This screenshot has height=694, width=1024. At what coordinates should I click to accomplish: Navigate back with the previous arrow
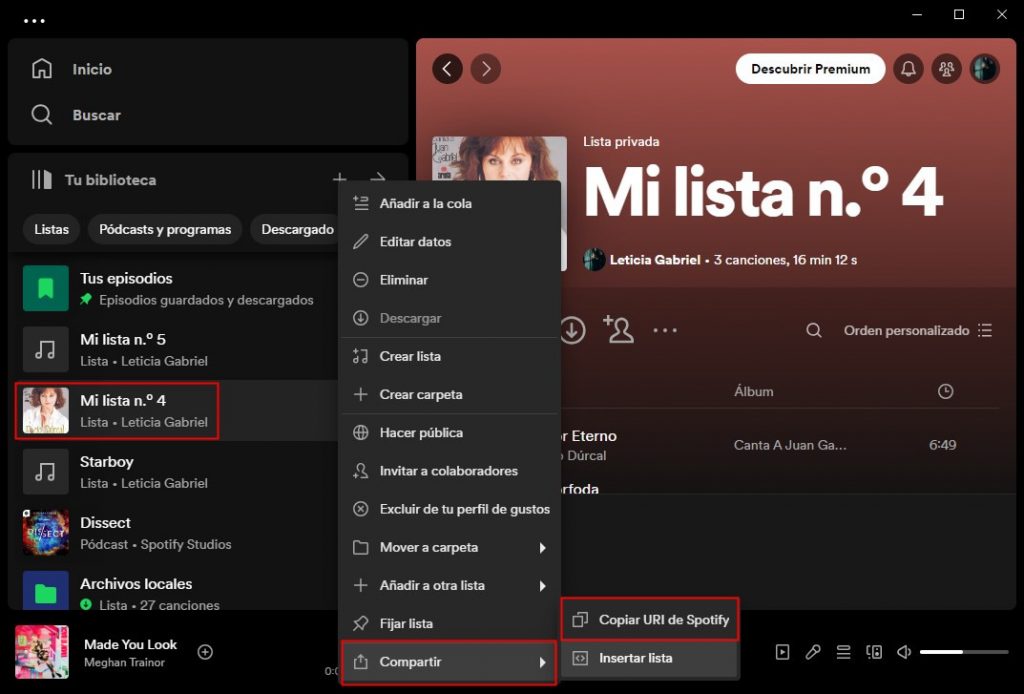[x=447, y=68]
